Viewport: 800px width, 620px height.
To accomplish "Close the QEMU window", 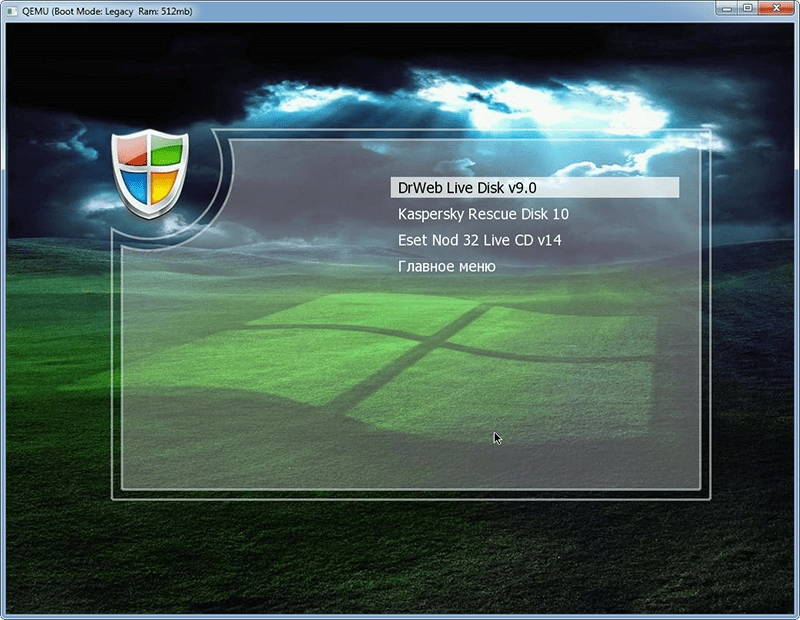I will pyautogui.click(x=777, y=8).
